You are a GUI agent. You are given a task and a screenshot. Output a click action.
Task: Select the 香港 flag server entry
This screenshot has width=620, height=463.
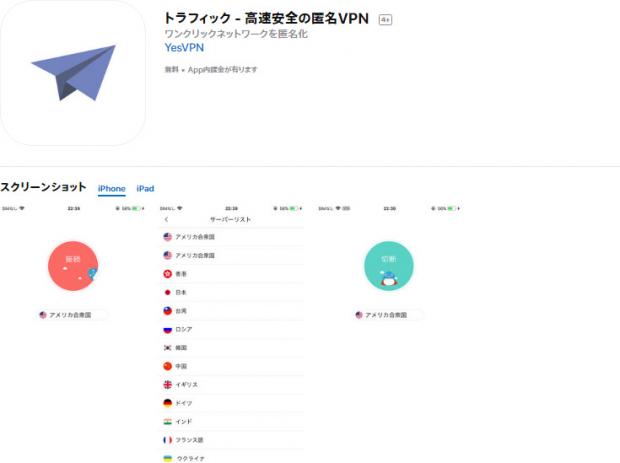tap(168, 274)
